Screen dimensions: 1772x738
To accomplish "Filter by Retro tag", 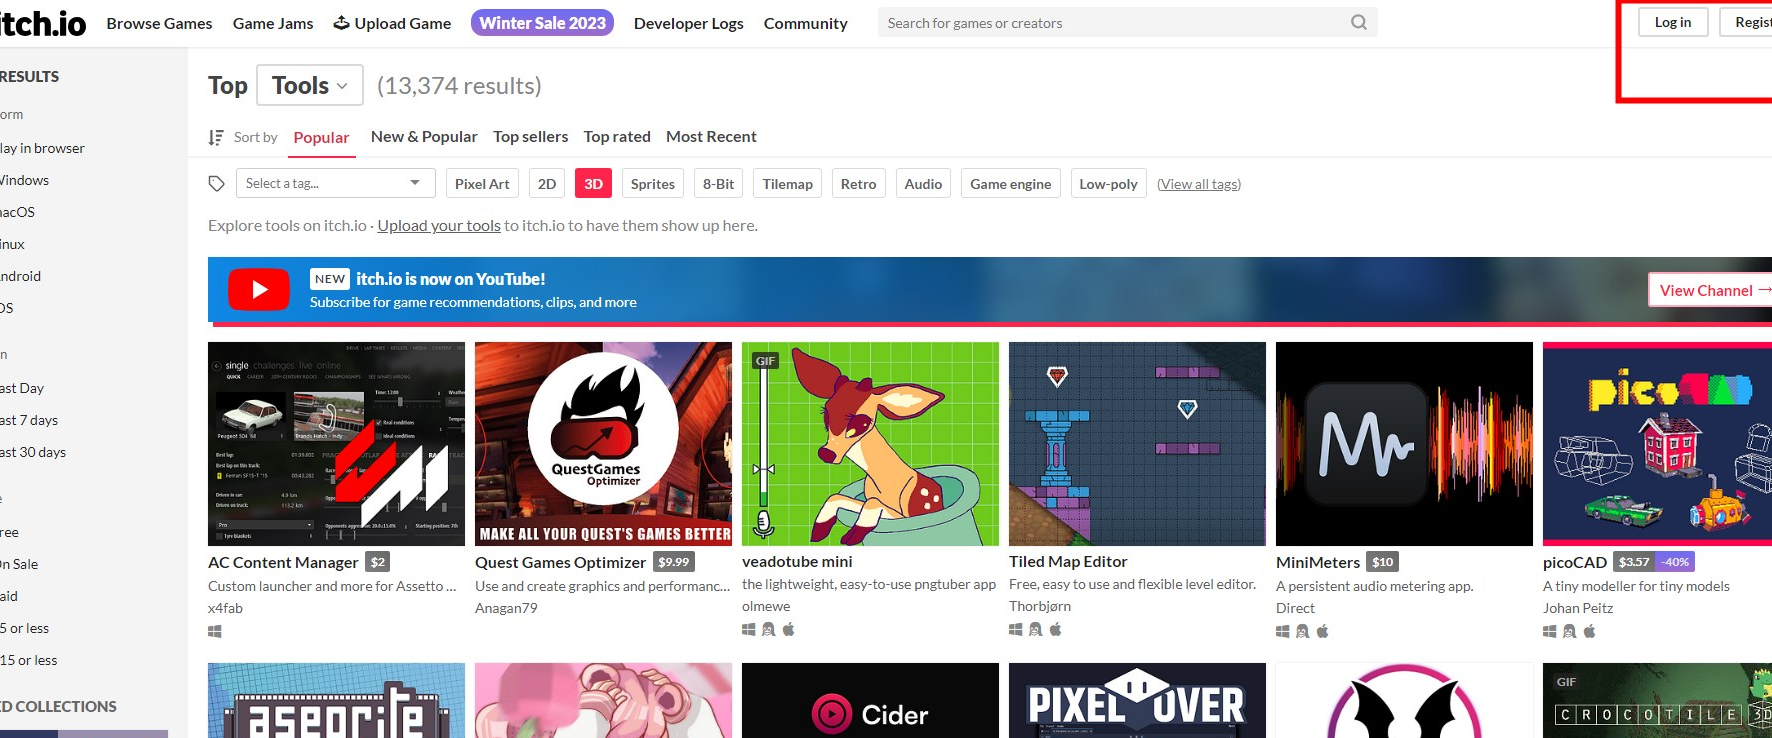I will click(858, 183).
